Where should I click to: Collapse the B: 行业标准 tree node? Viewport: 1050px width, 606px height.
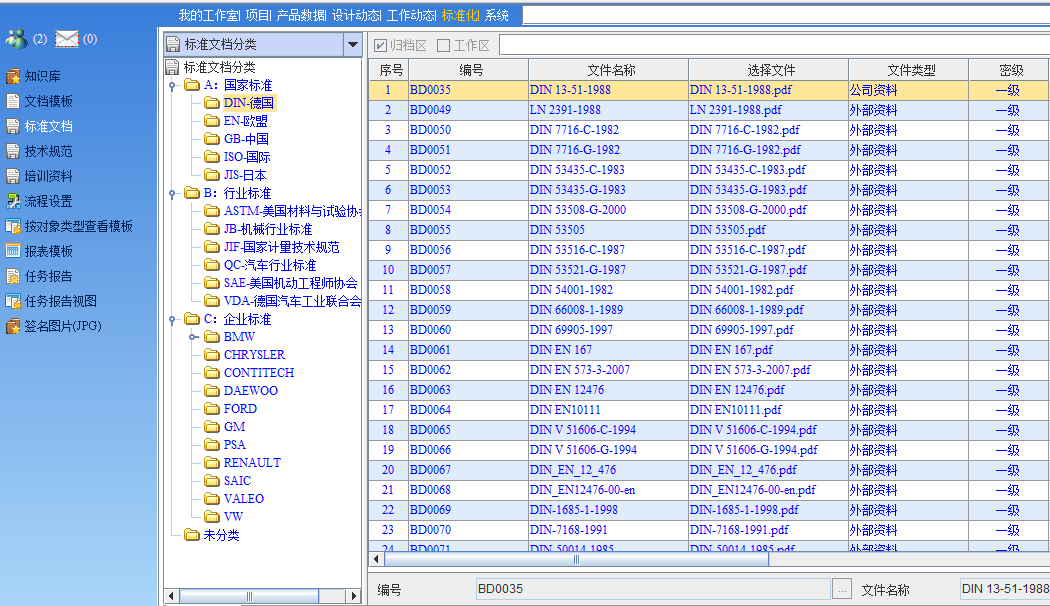coord(173,194)
